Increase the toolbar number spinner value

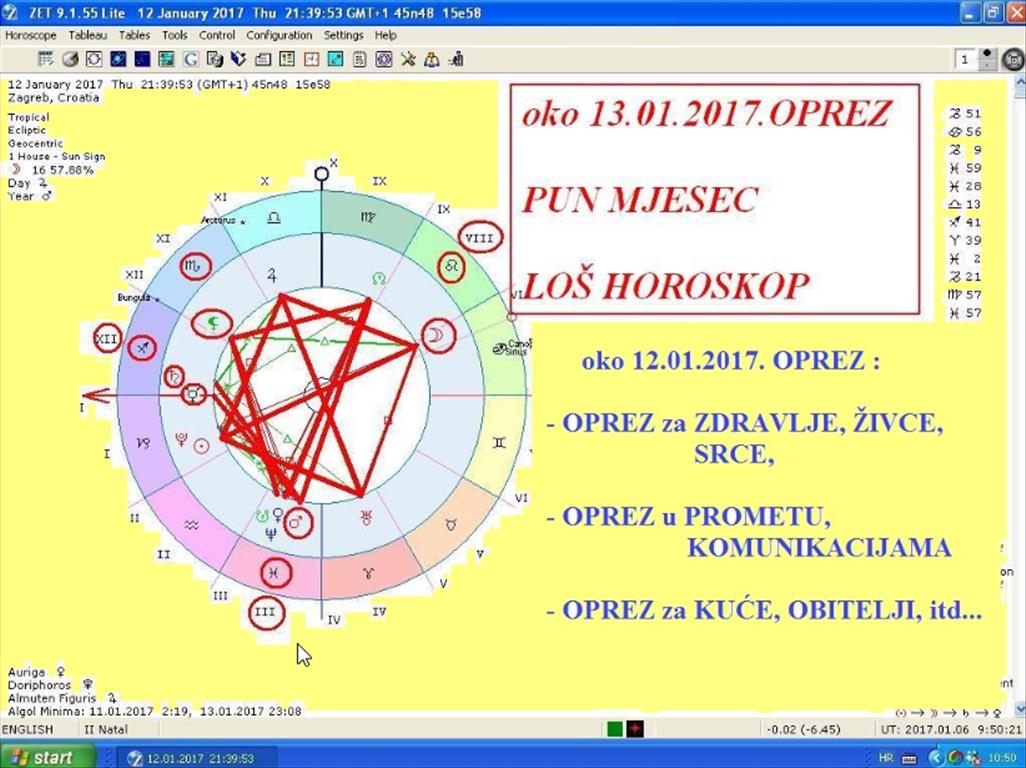point(988,54)
